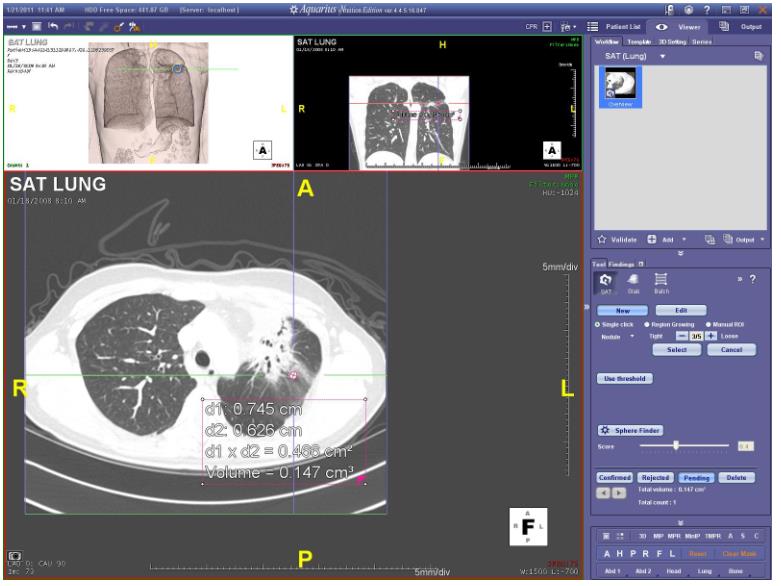Adjust the Score slider handle
This screenshot has width=781, height=586.
pos(677,445)
